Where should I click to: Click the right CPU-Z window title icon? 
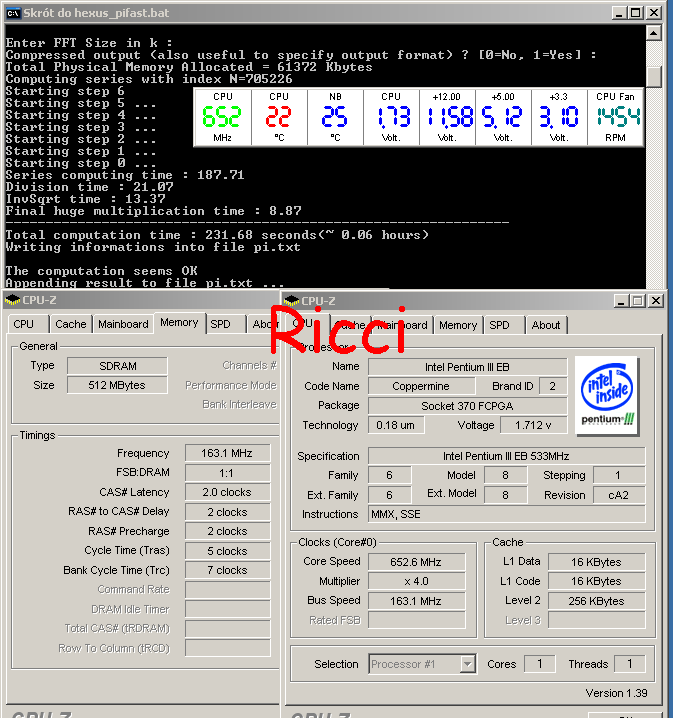point(291,301)
